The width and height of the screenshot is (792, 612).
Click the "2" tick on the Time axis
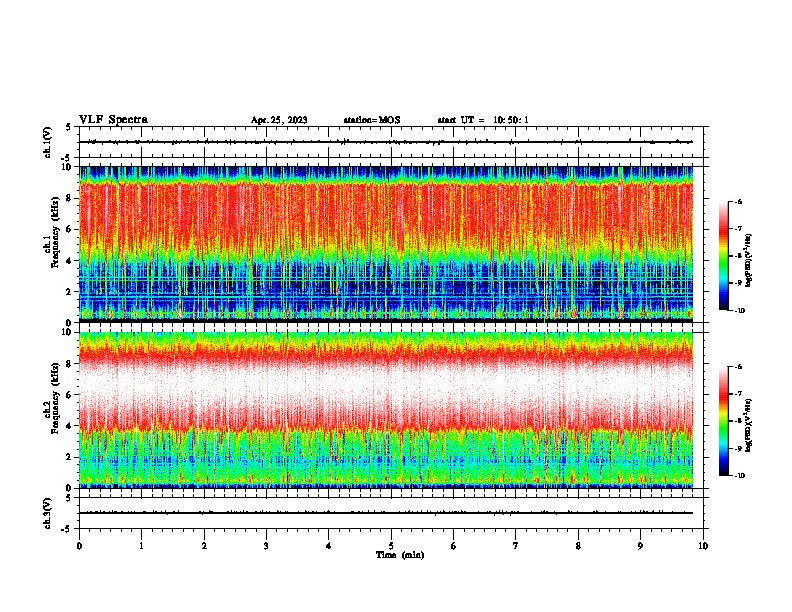tap(204, 546)
